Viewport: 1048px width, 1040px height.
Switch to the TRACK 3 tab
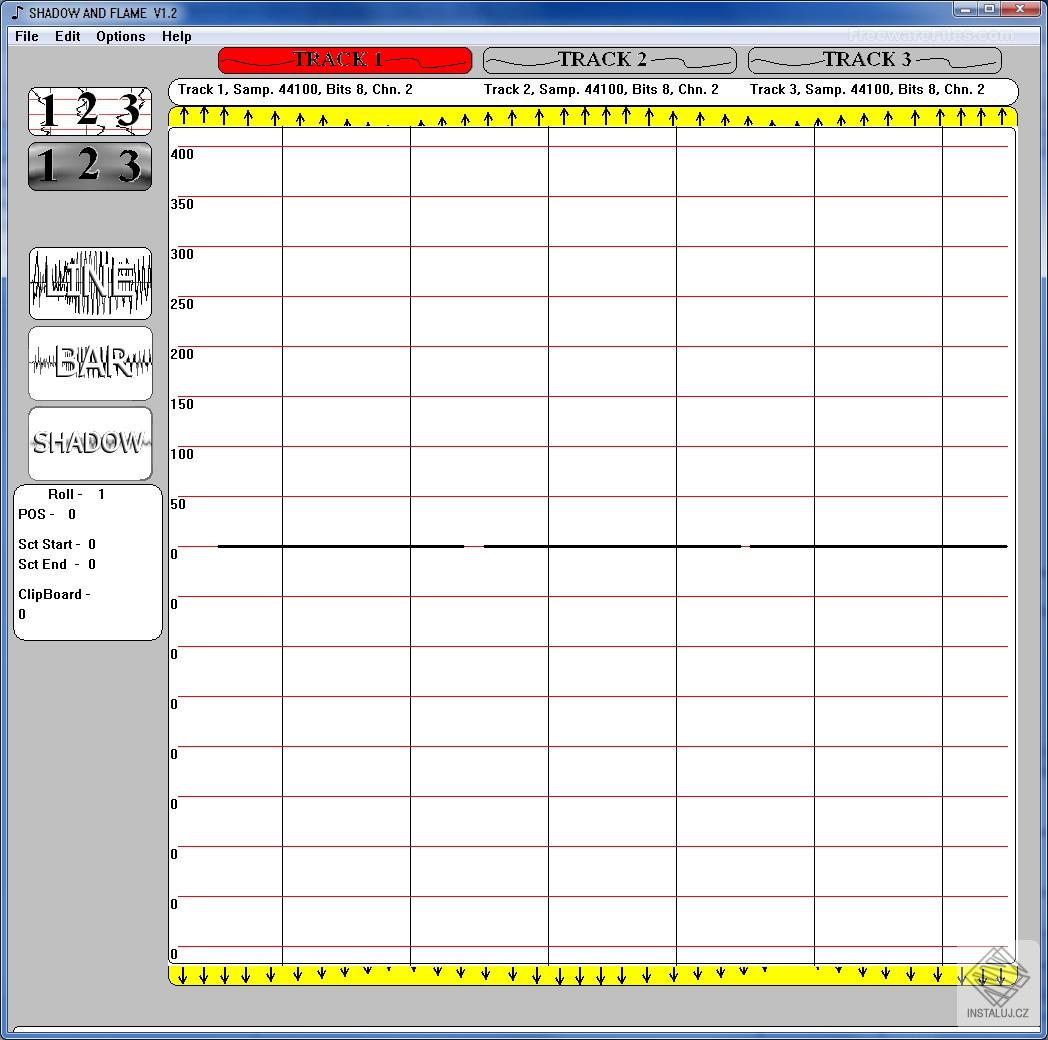click(x=874, y=60)
